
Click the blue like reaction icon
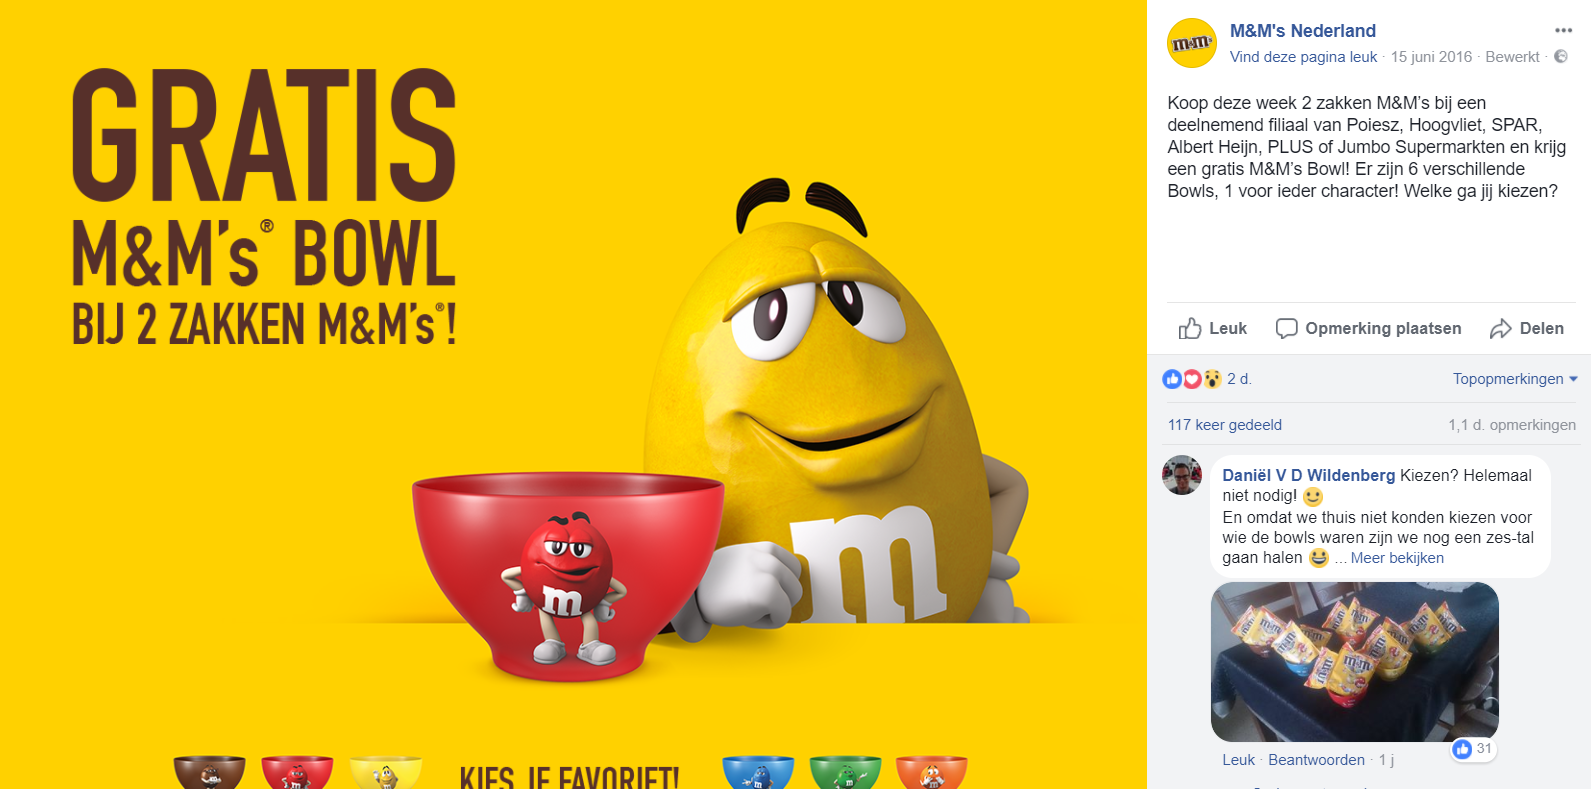tap(1172, 379)
